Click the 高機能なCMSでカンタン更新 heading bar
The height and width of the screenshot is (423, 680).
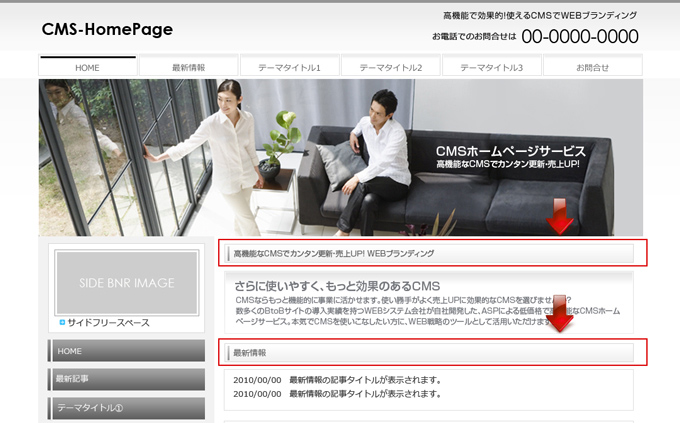(x=430, y=254)
